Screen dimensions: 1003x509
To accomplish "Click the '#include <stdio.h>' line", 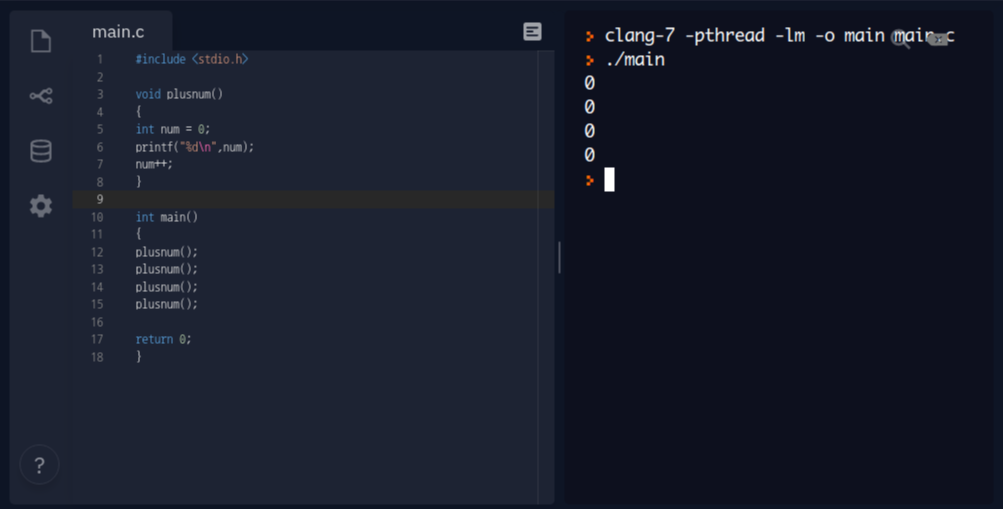I will tap(192, 59).
